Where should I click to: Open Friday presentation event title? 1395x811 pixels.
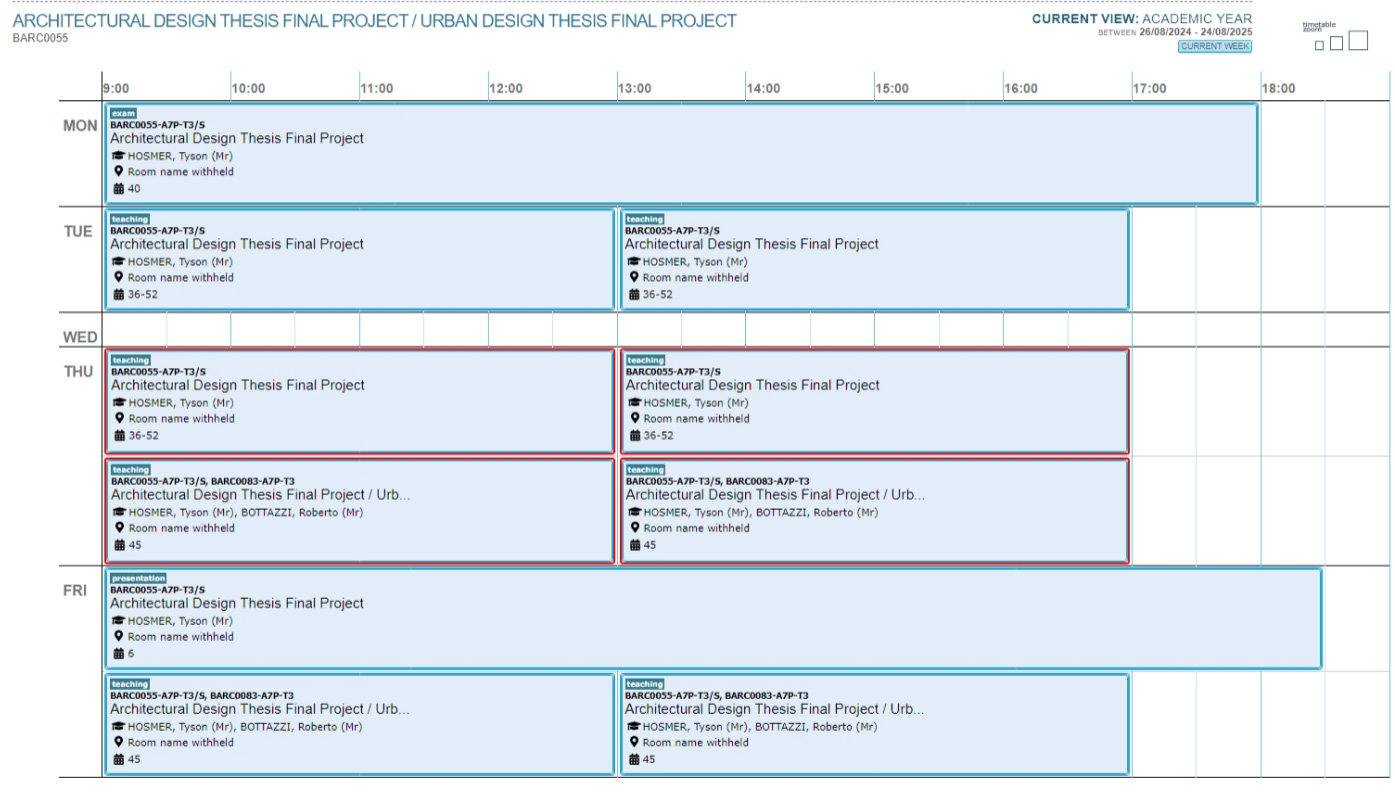[237, 603]
